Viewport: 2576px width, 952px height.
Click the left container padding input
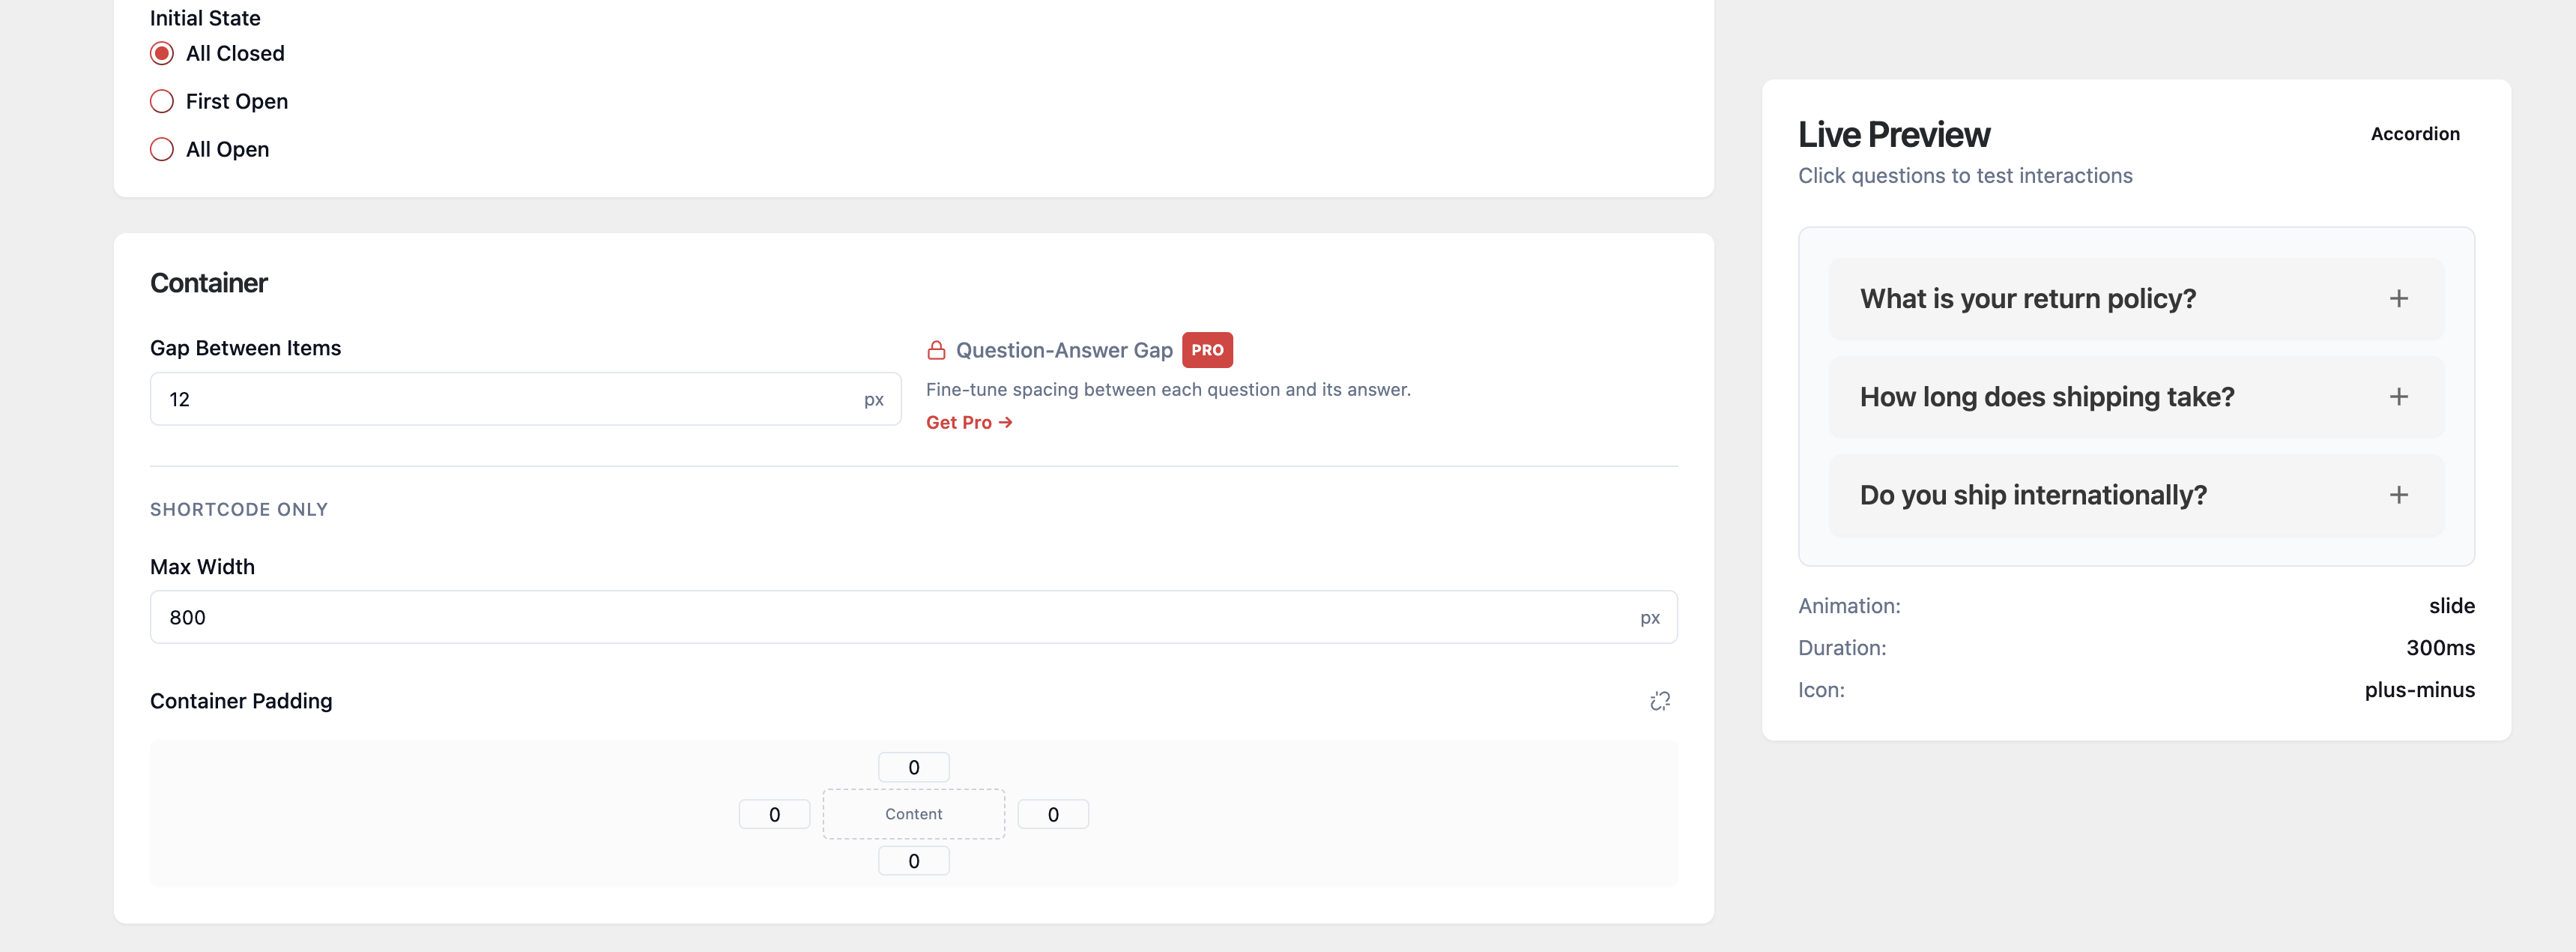click(x=774, y=814)
